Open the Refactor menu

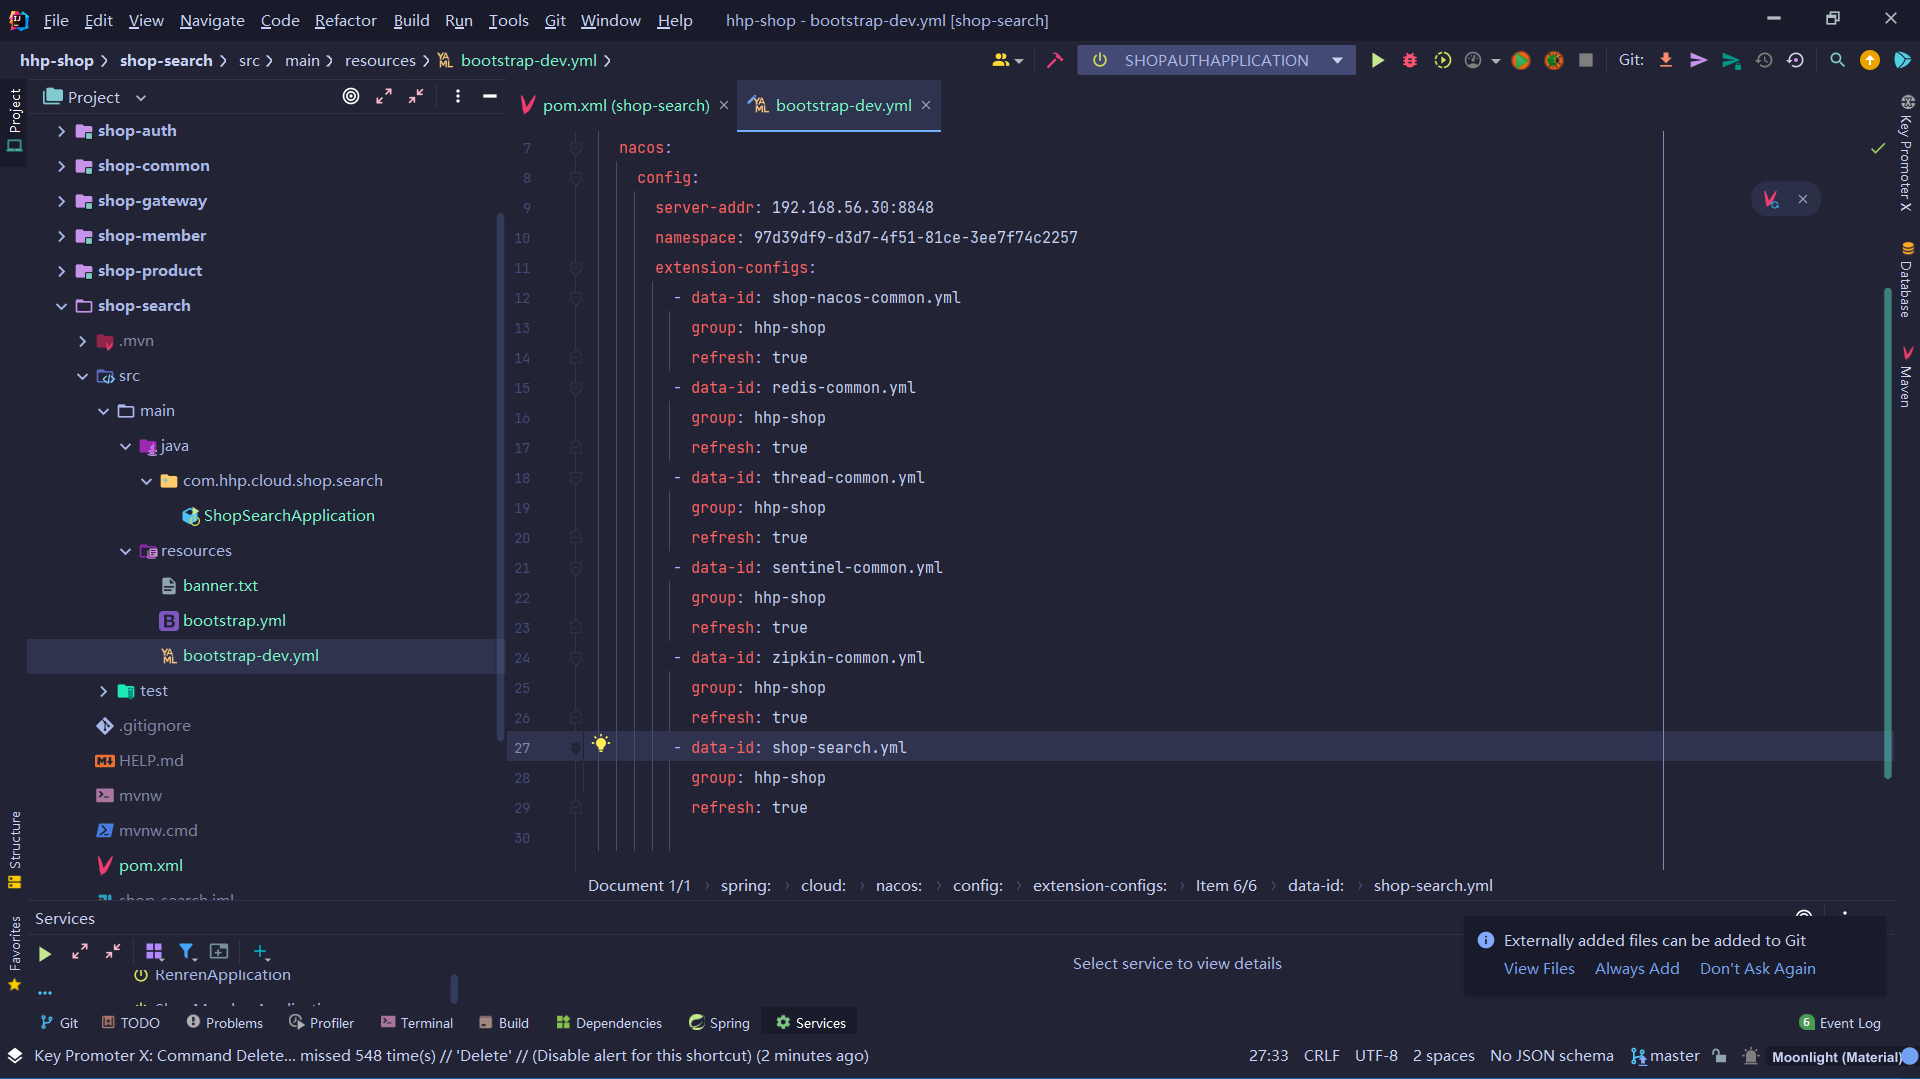(345, 20)
